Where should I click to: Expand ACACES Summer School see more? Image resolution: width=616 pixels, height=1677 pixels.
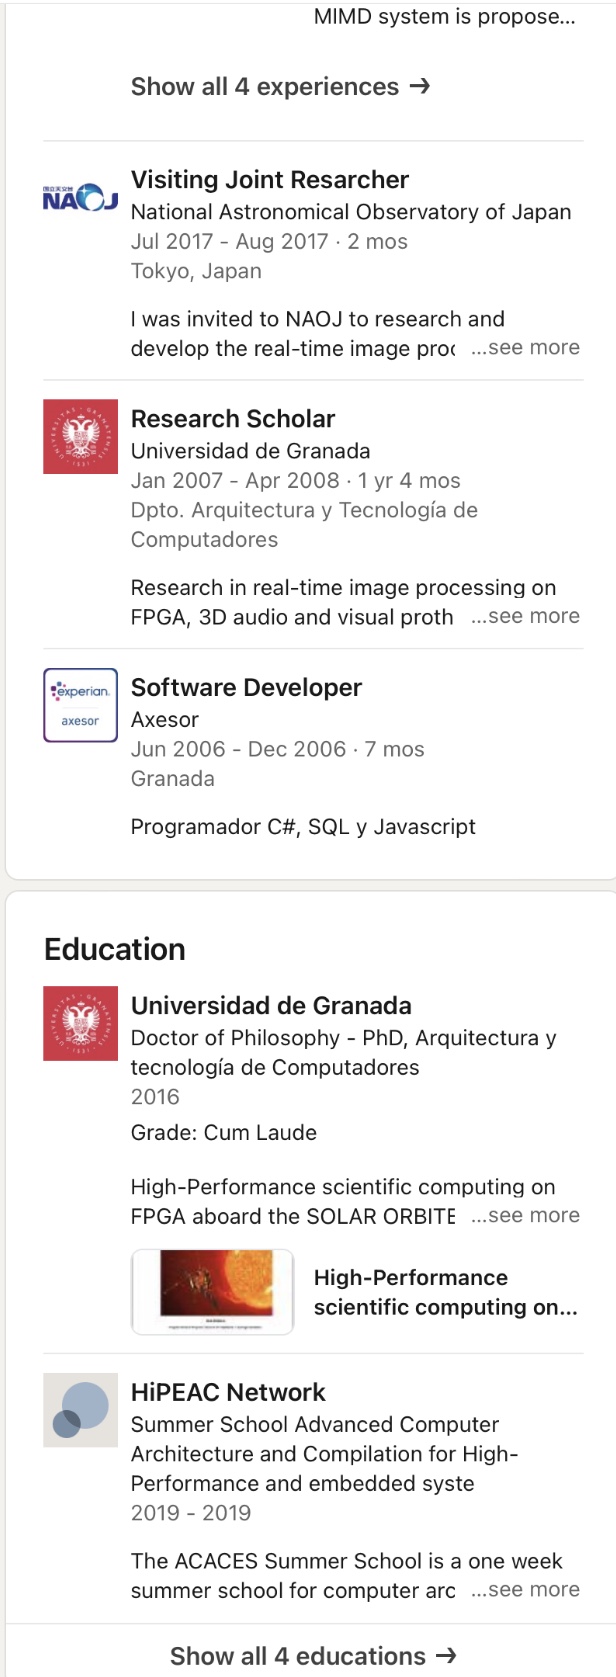pos(525,1590)
